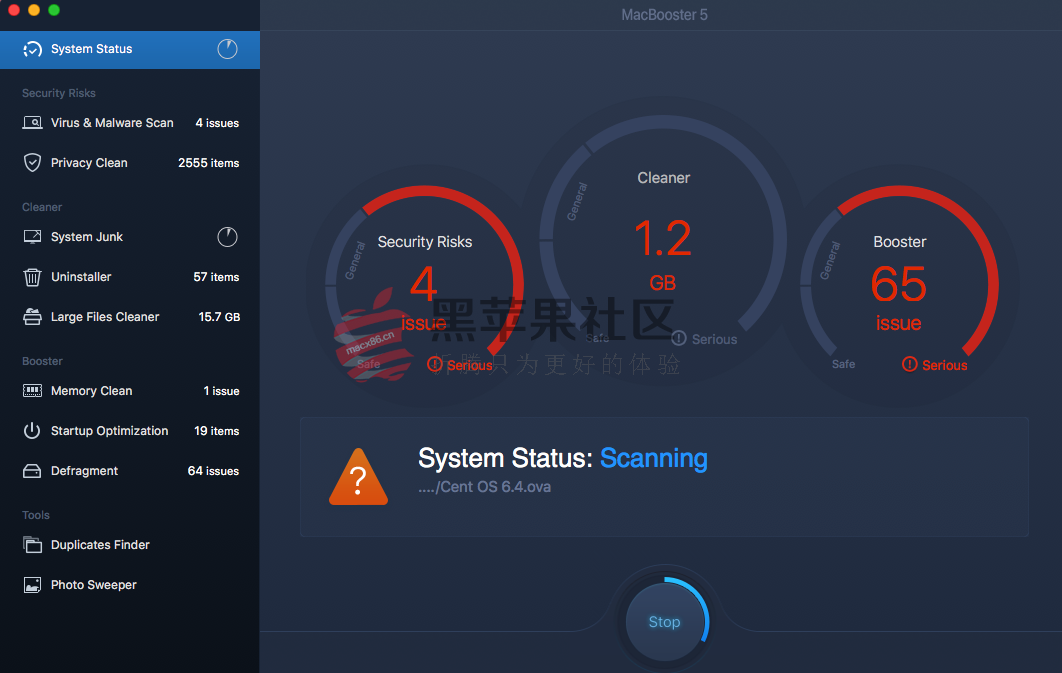Viewport: 1062px width, 673px height.
Task: Click the scanned file path Cent OS 6.4.ova
Action: click(x=484, y=487)
